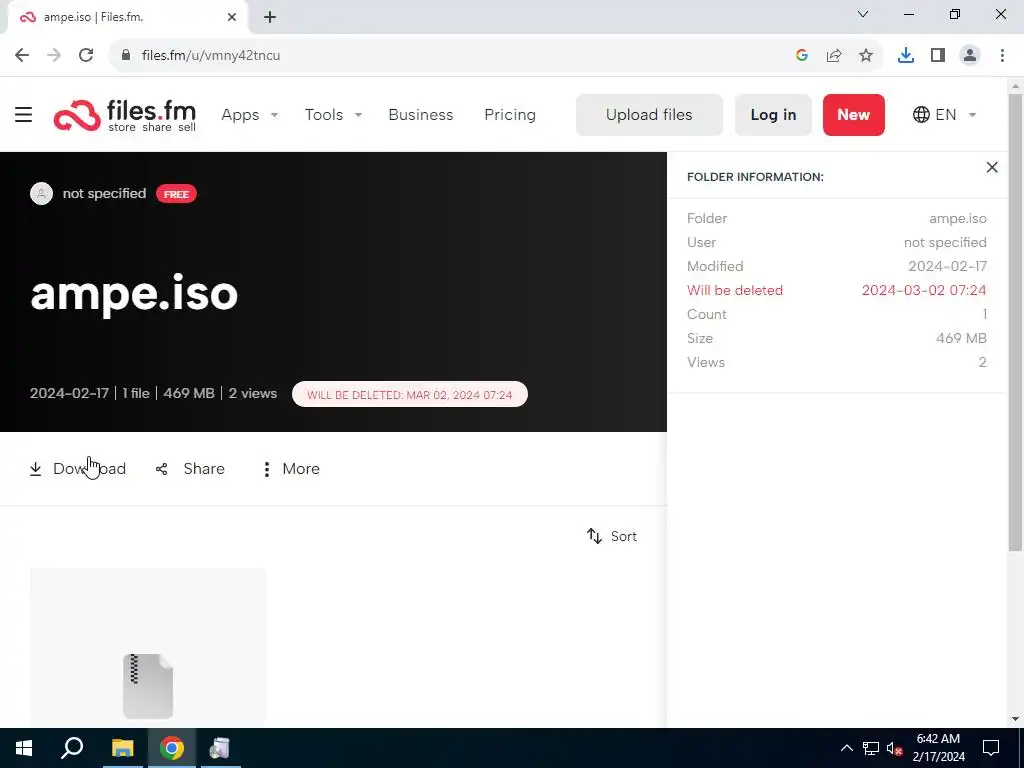
Task: Click the 469 MB size value
Action: (961, 338)
